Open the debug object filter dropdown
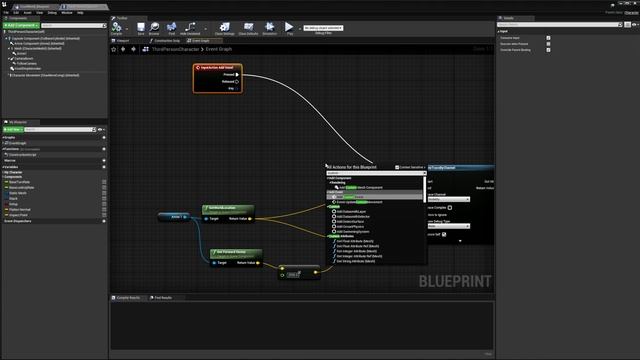The width and height of the screenshot is (640, 360). coord(323,28)
